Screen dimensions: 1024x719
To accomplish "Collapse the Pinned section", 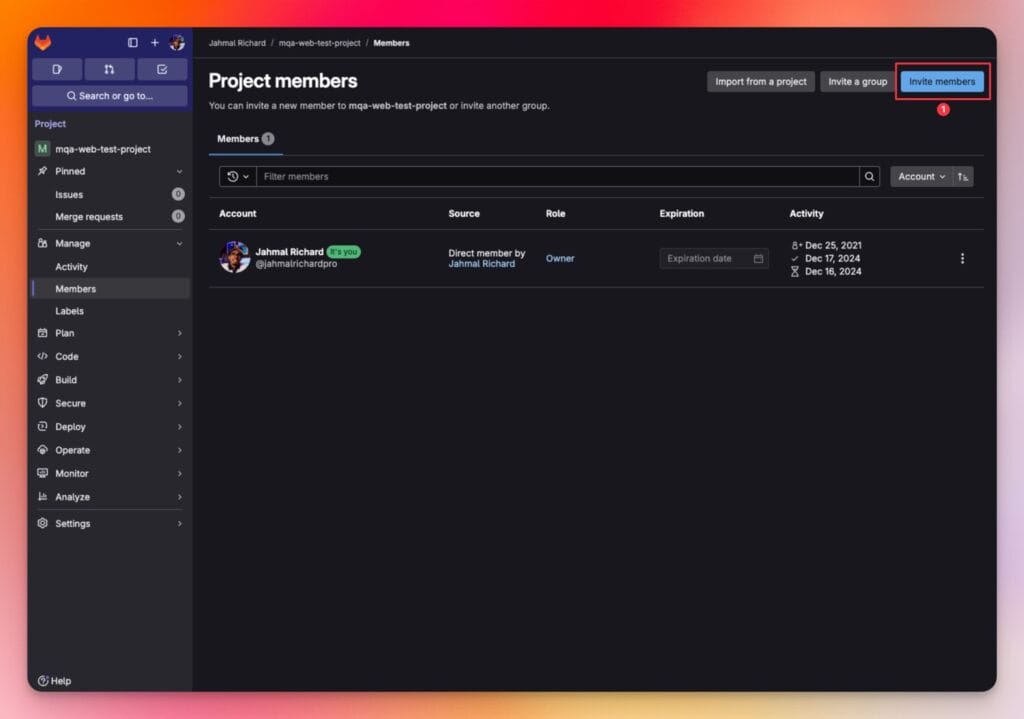I will [110, 171].
